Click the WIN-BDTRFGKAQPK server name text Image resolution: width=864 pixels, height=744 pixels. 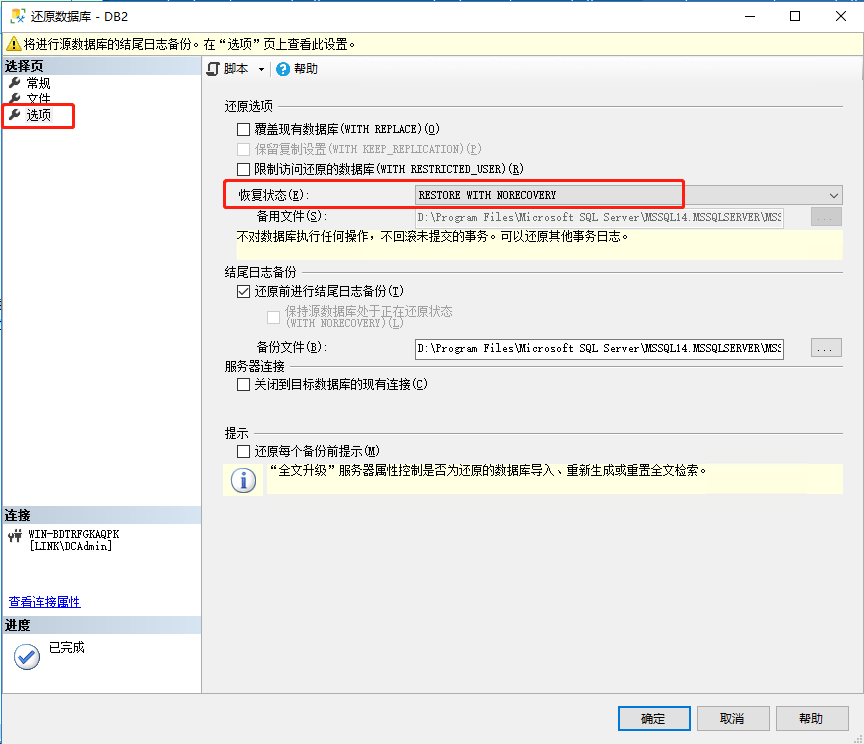[74, 534]
